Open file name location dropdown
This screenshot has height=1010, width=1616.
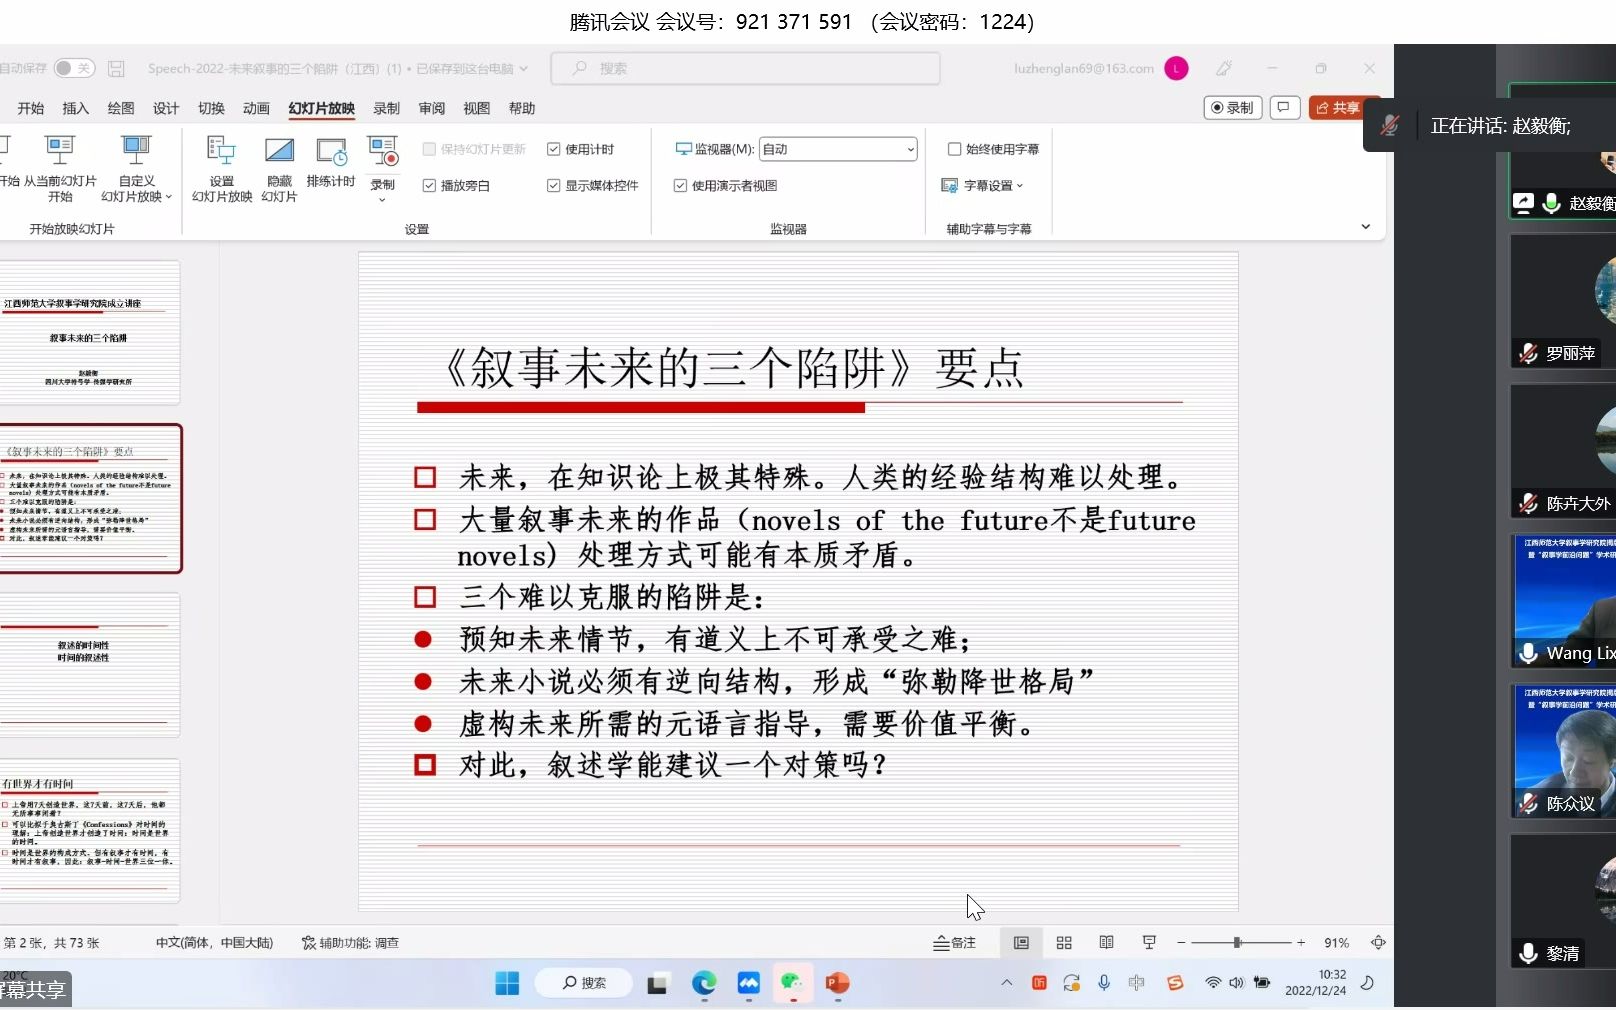point(523,69)
